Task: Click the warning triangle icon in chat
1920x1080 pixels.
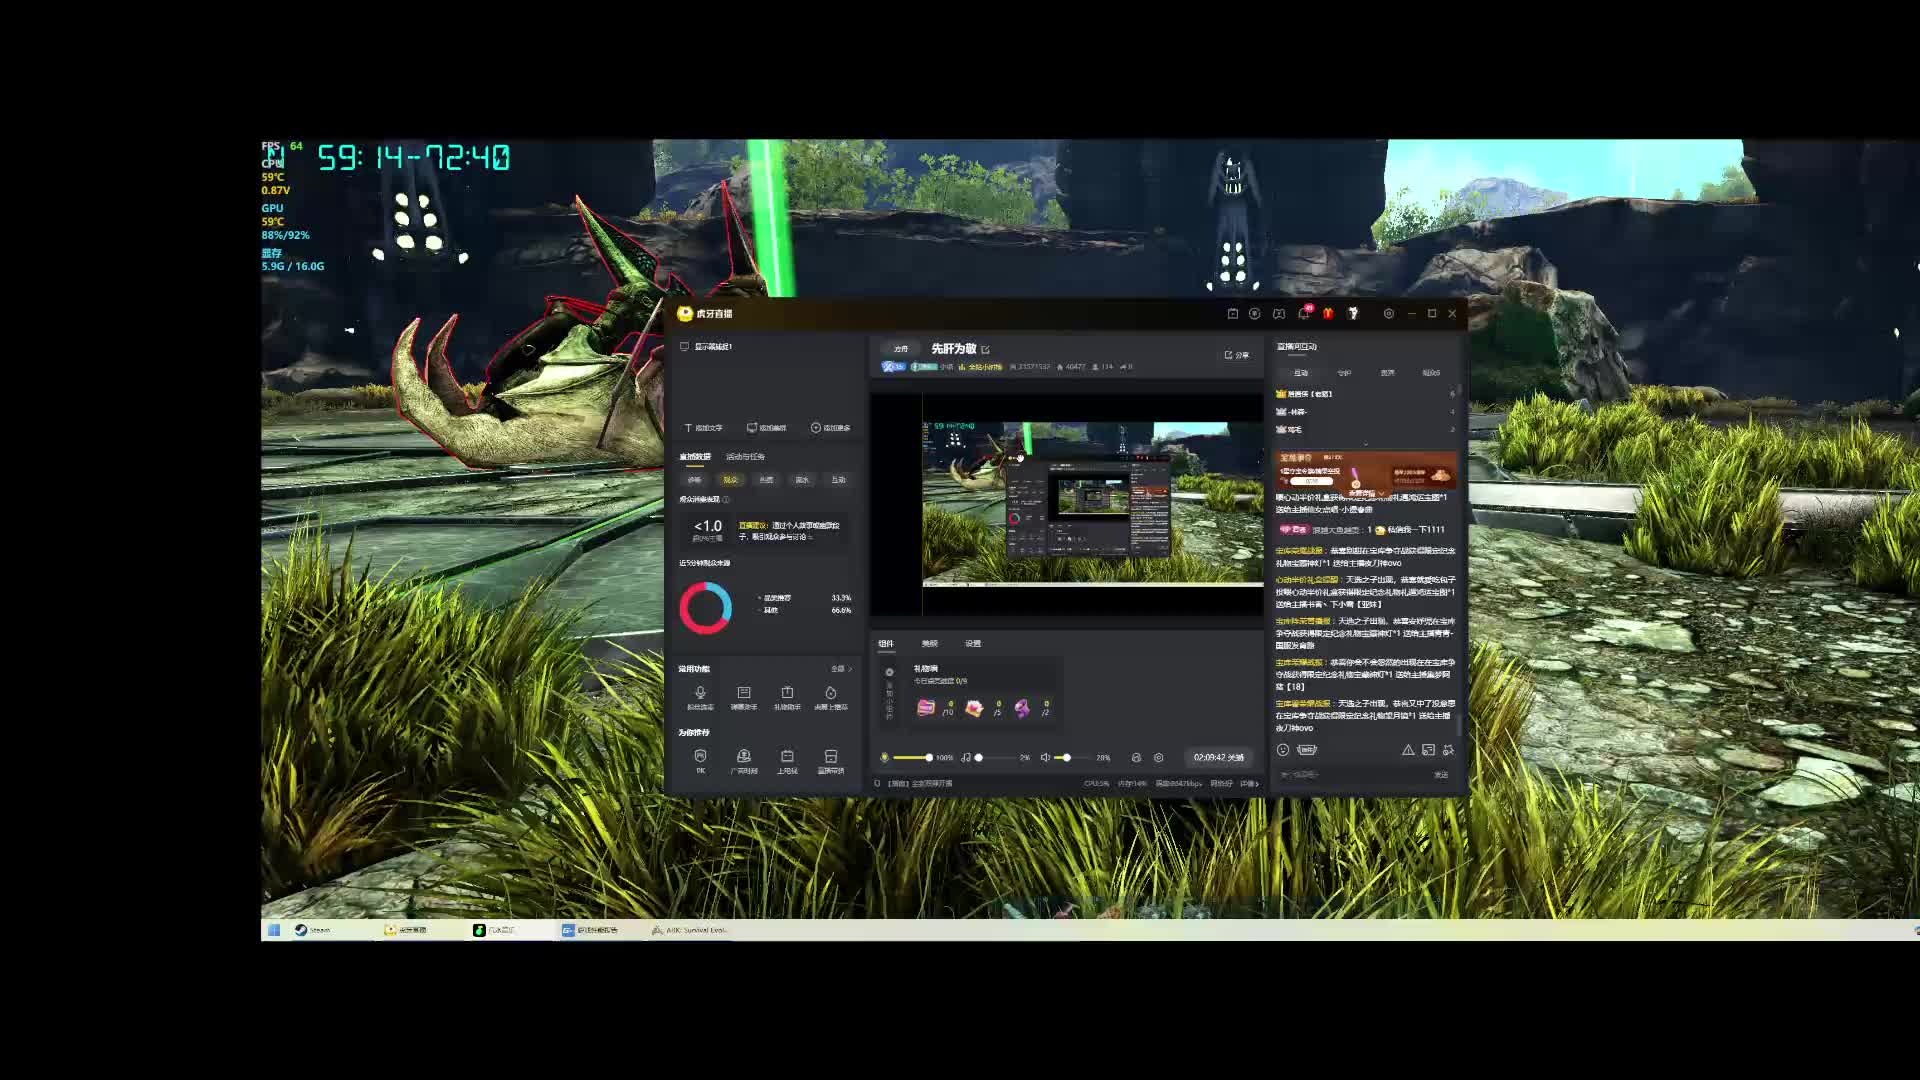Action: point(1408,750)
